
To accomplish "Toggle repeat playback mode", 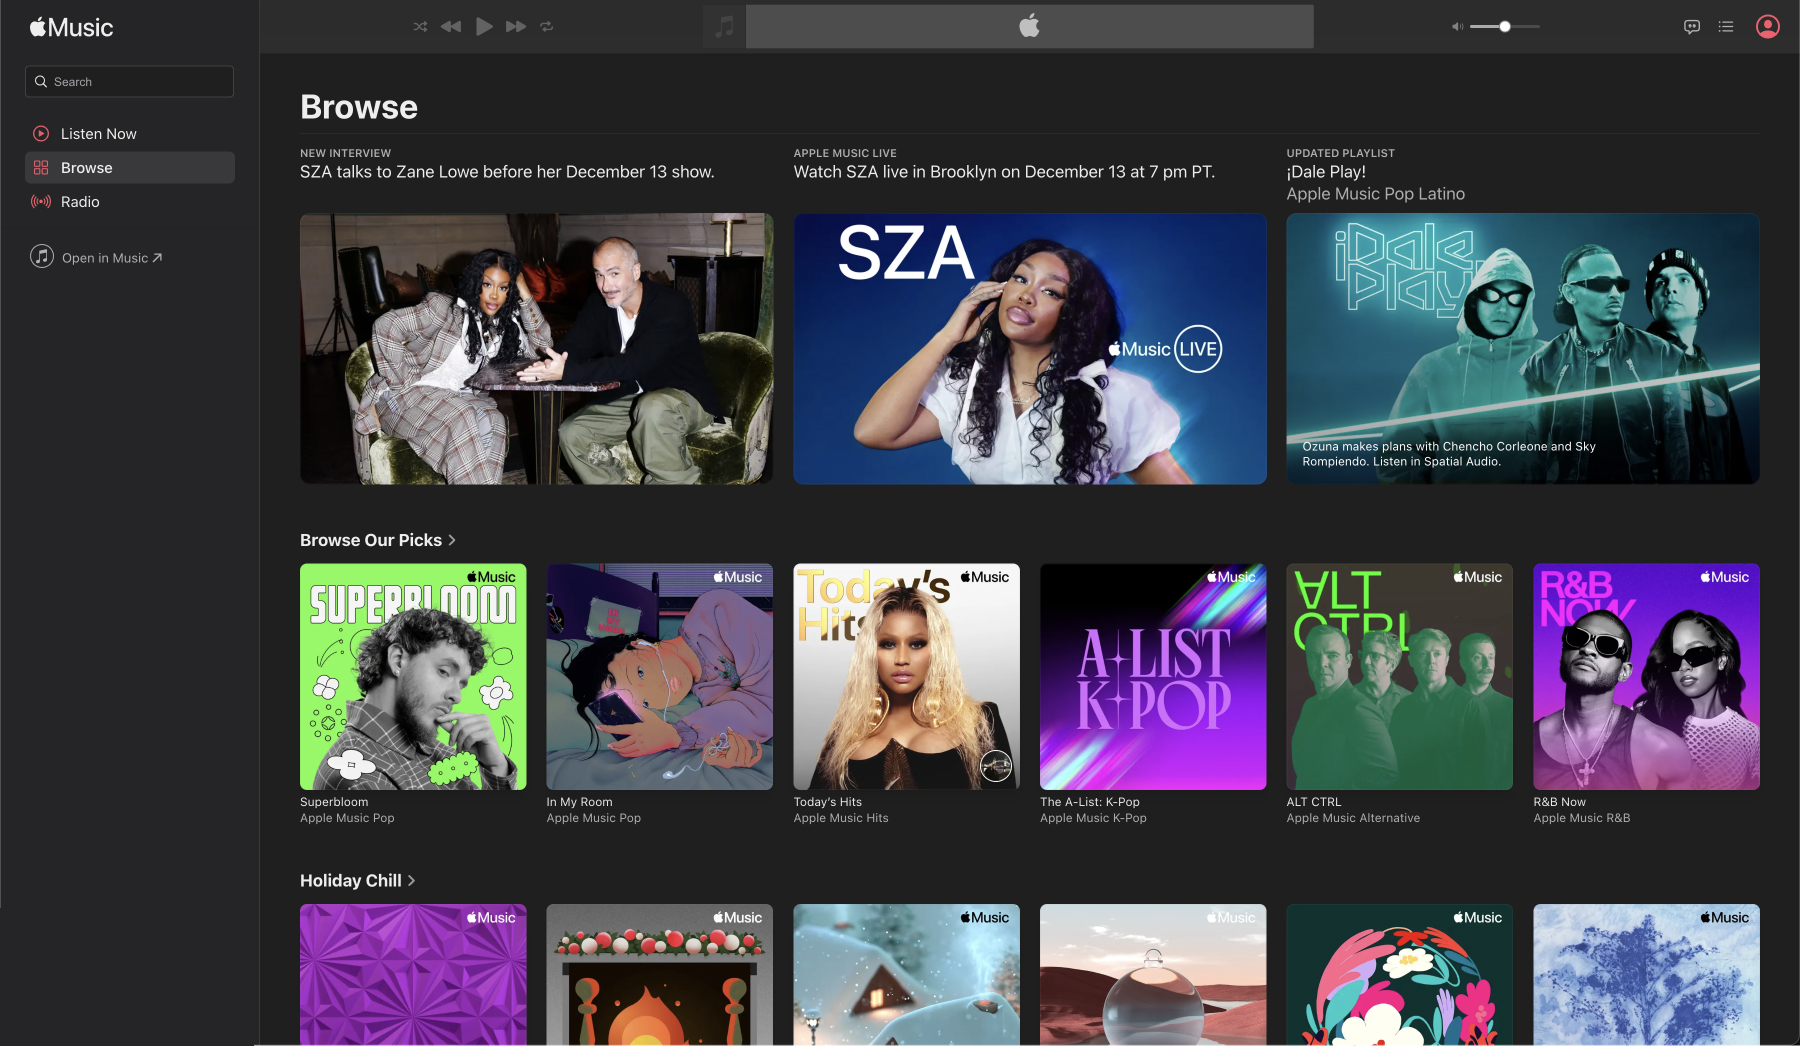I will [547, 27].
